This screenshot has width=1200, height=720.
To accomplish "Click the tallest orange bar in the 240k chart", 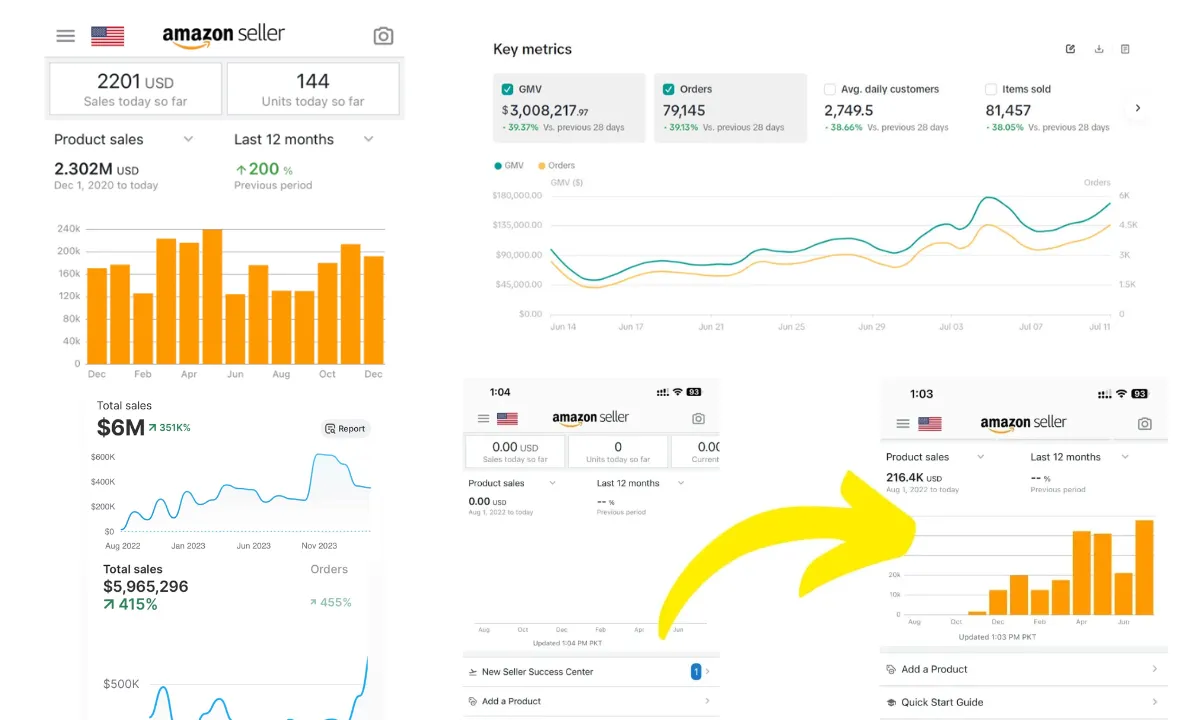I will [212, 296].
